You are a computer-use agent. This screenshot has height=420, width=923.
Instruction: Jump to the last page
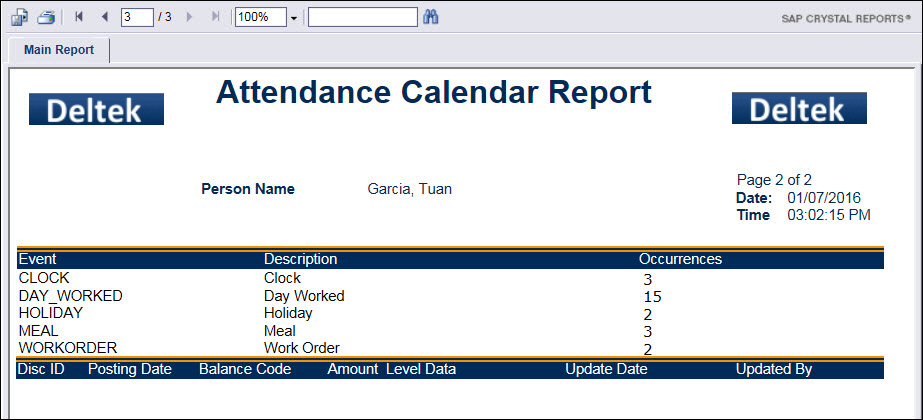[x=215, y=17]
